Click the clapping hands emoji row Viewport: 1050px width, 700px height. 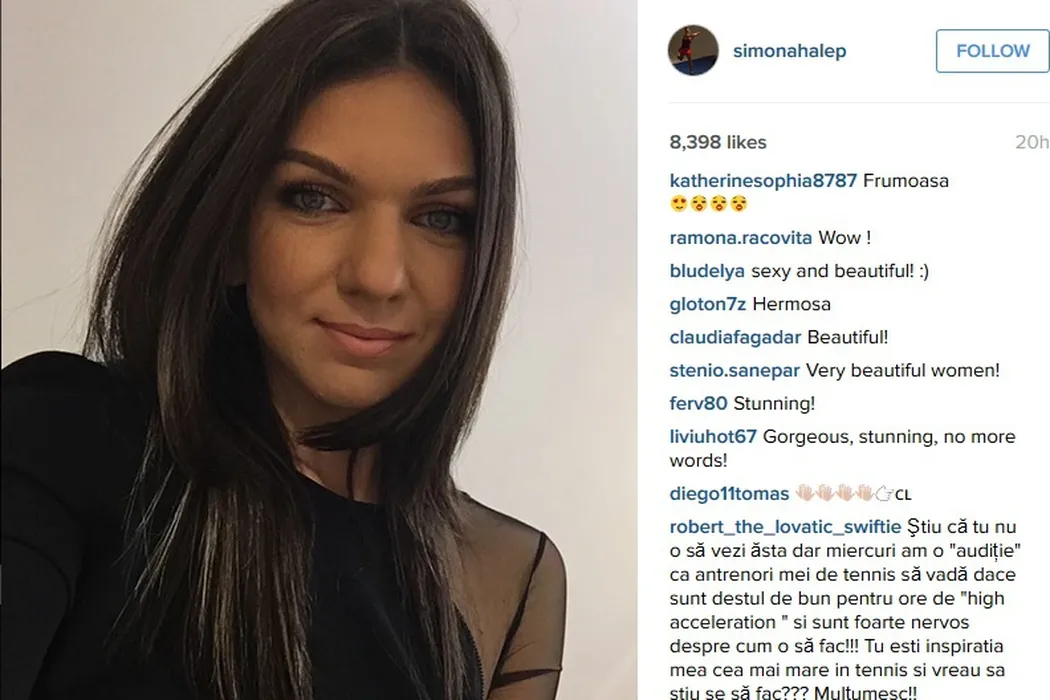(x=834, y=494)
